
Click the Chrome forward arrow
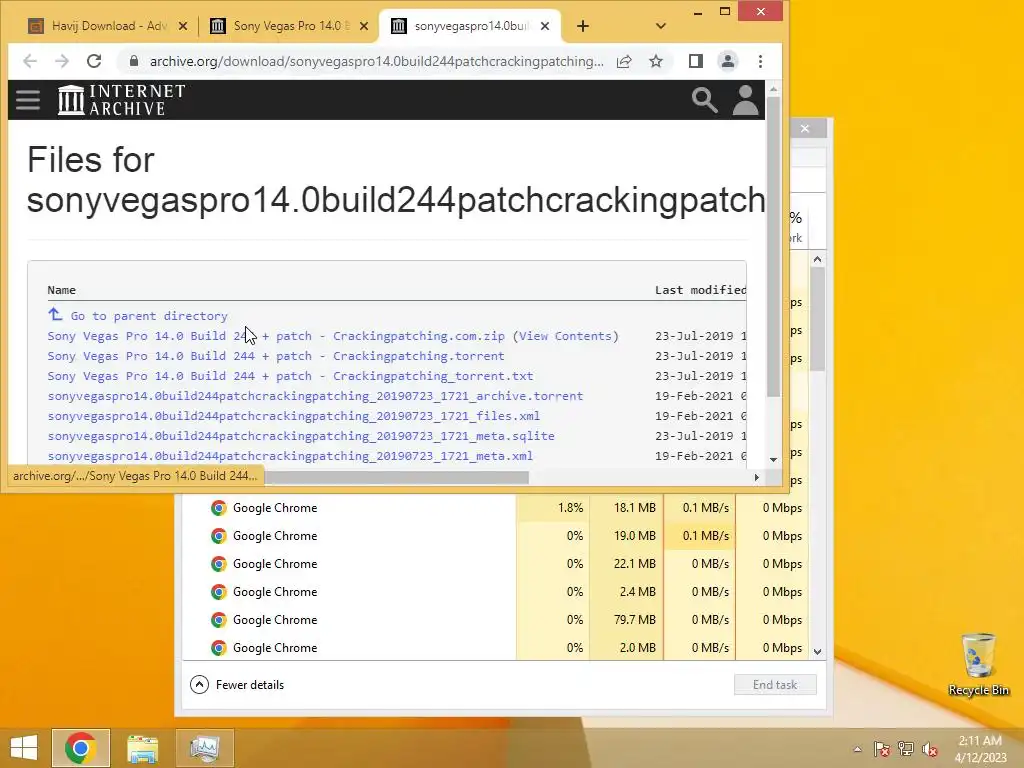point(62,61)
